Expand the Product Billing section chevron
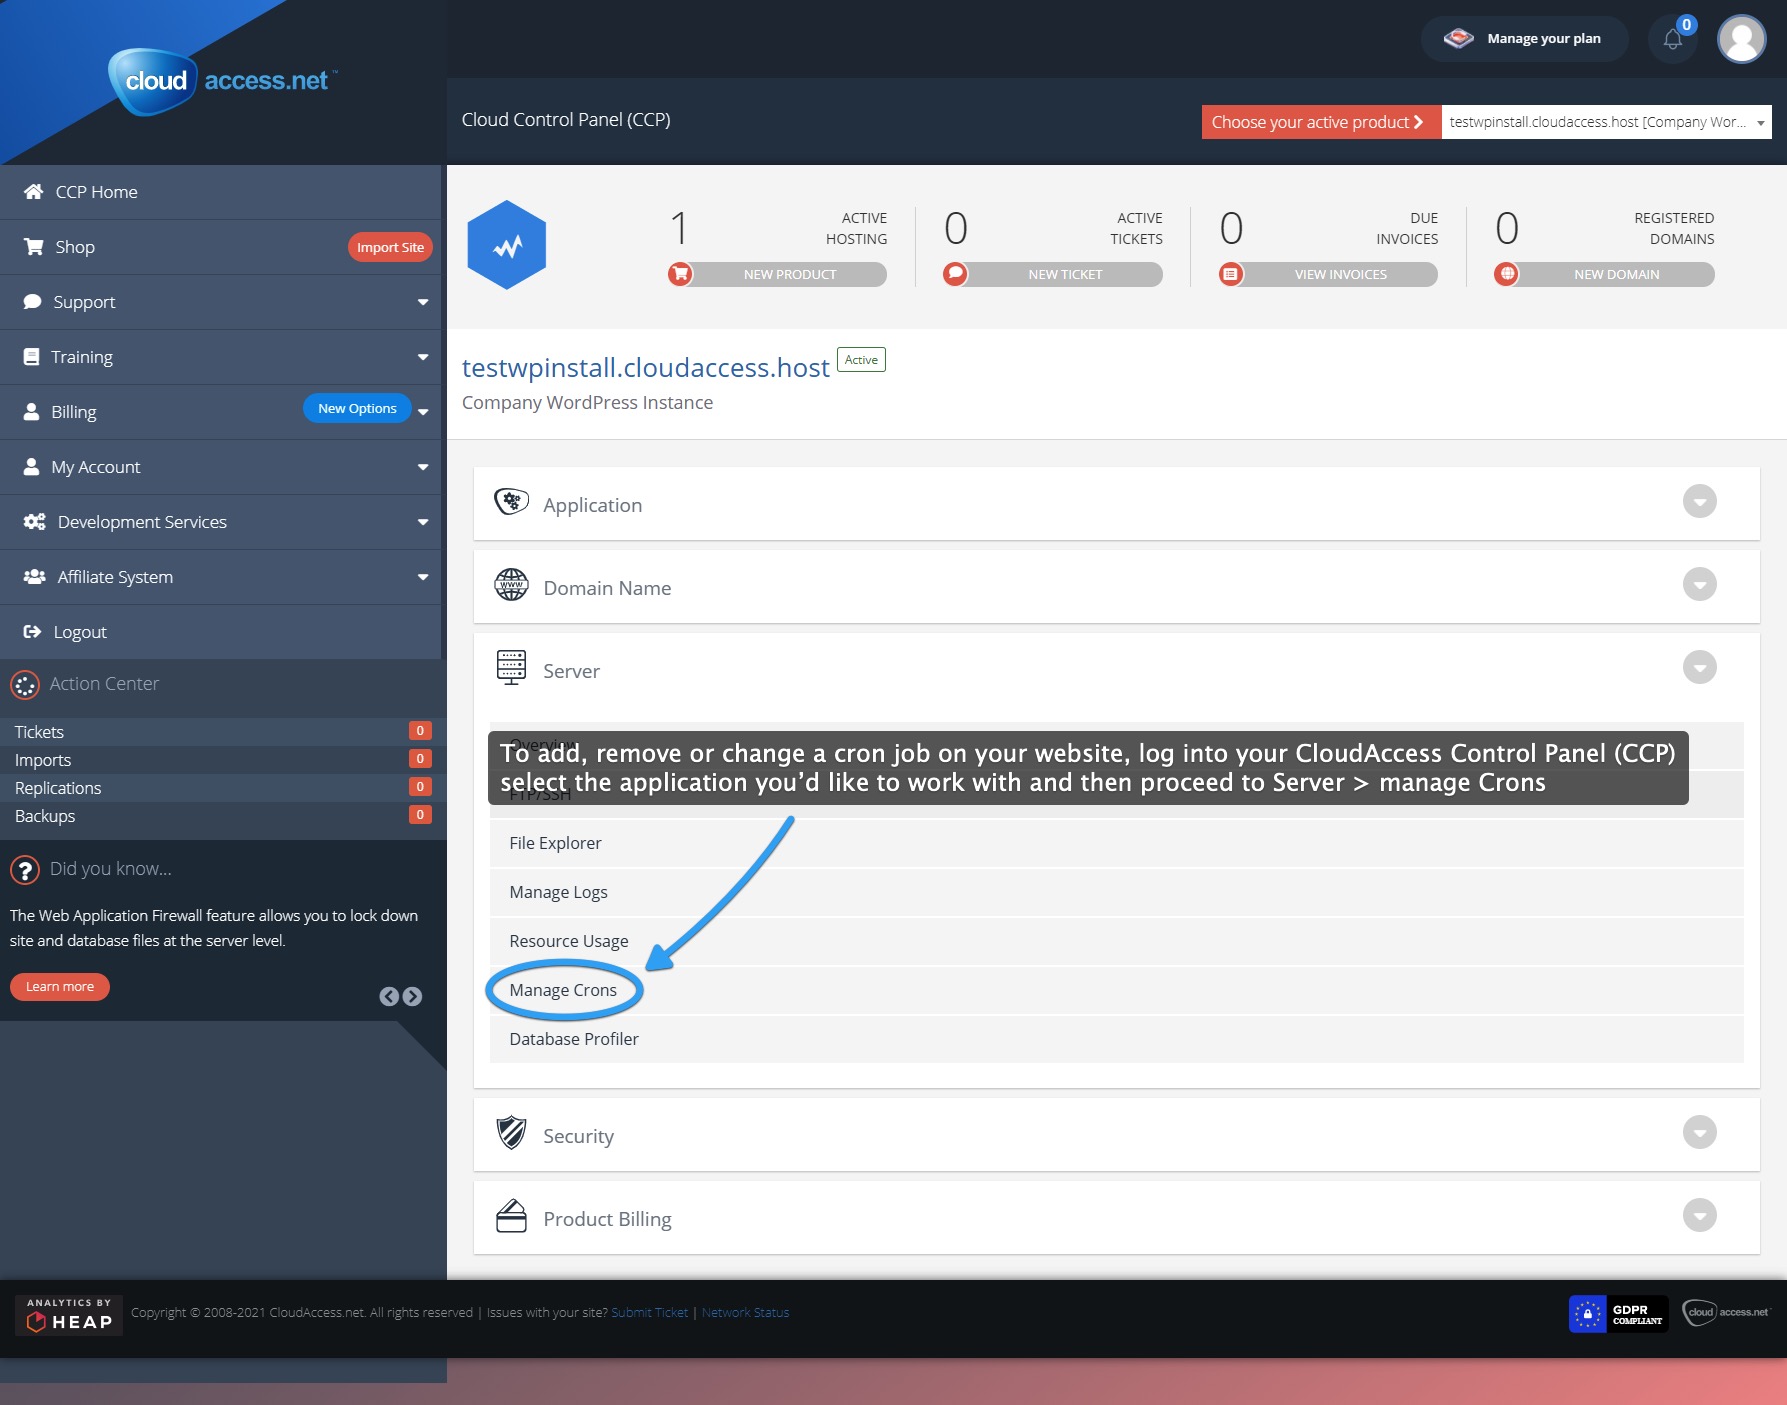The width and height of the screenshot is (1787, 1405). (1699, 1215)
